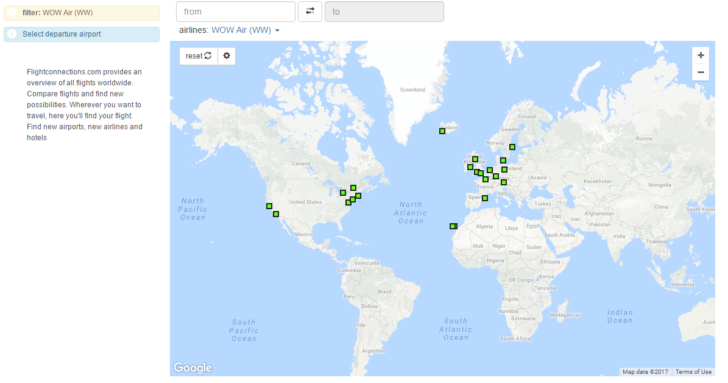Click the lower US west coast marker
This screenshot has width=728, height=383.
point(276,214)
